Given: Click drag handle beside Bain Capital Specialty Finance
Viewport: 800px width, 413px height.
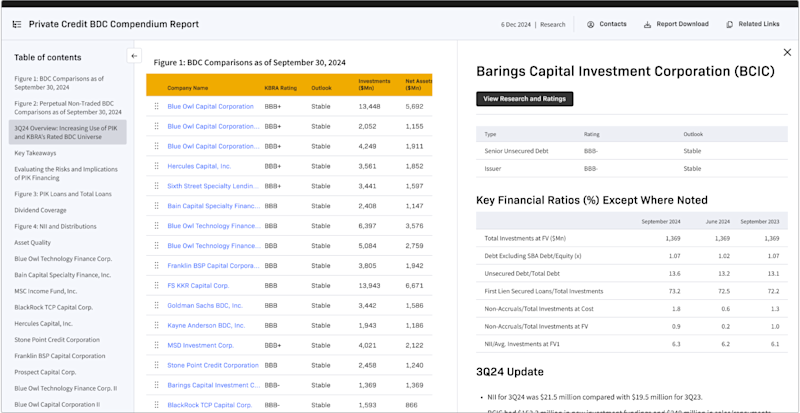Looking at the screenshot, I should point(157,206).
